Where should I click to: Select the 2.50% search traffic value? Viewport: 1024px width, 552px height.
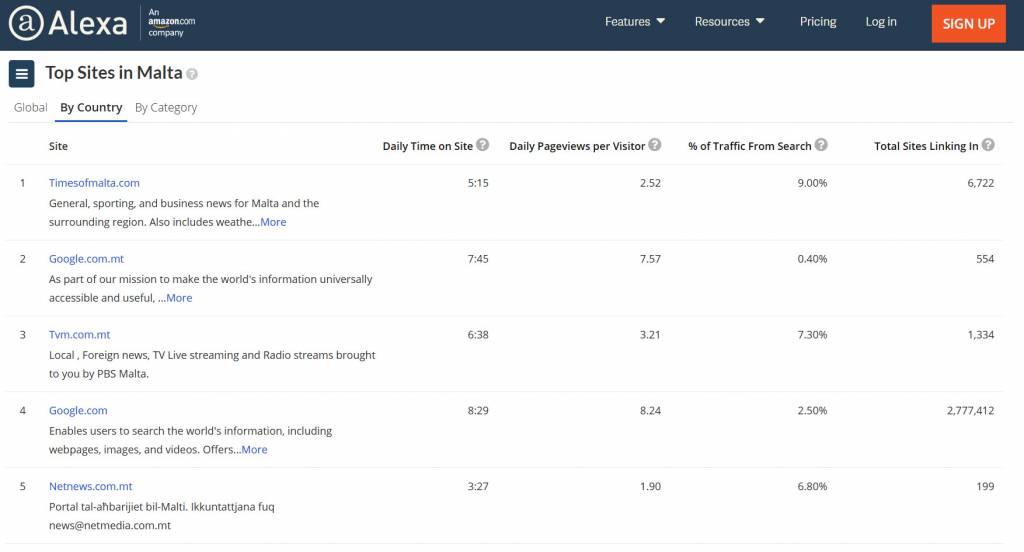pos(812,410)
